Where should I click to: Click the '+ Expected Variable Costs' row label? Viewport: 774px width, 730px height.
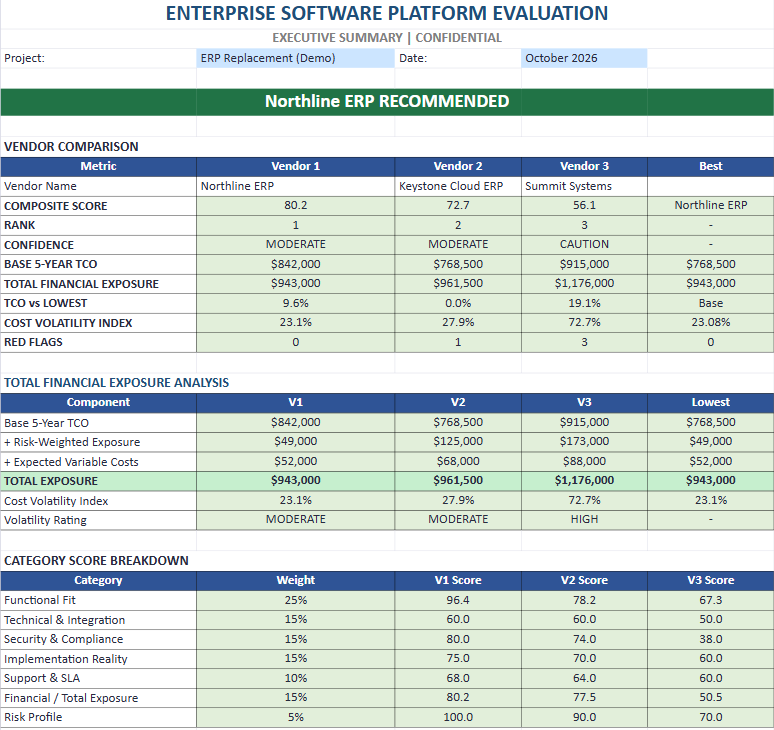[x=98, y=462]
